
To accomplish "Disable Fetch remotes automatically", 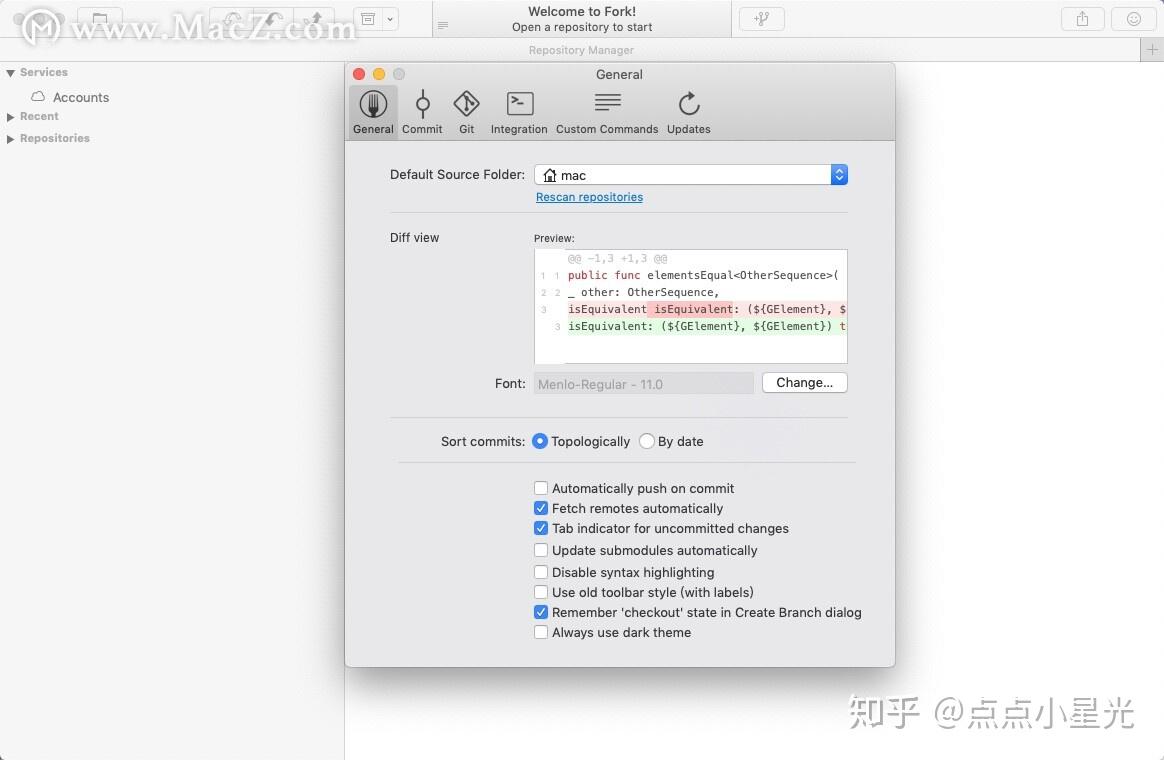I will (541, 508).
